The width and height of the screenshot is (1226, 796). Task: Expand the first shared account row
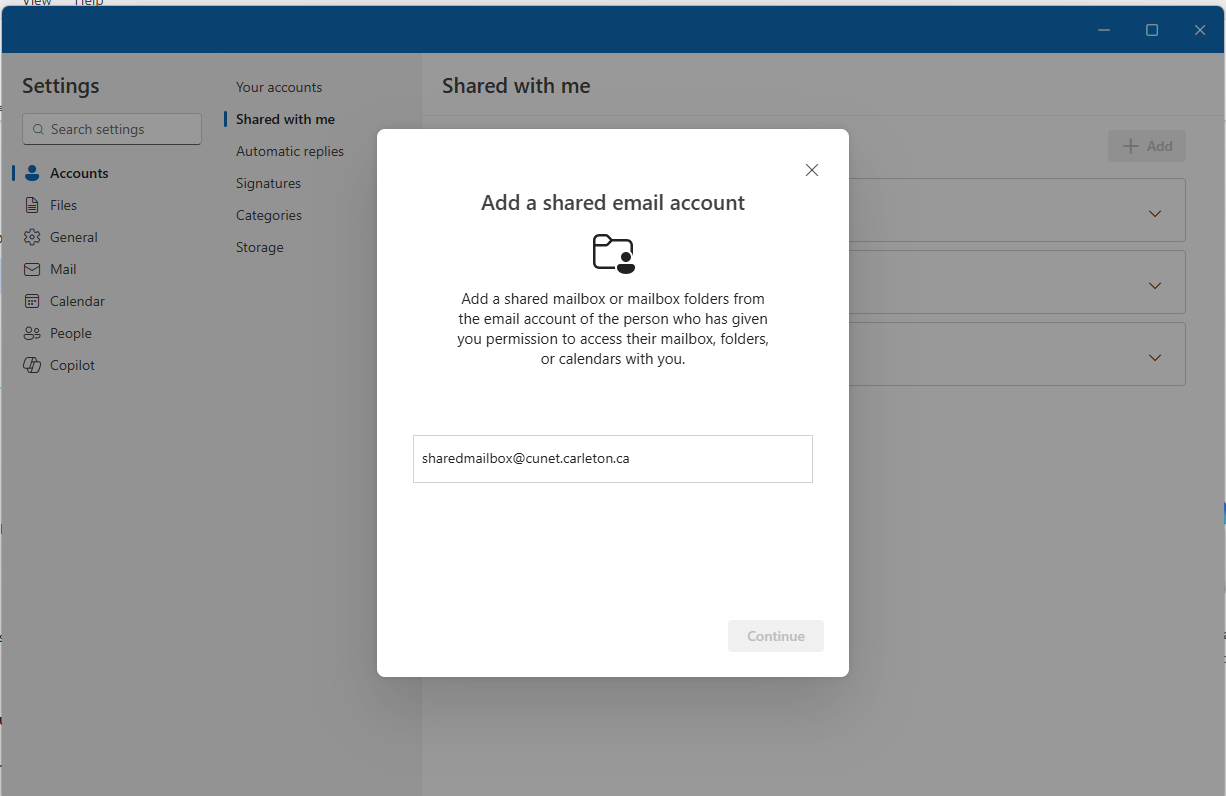pyautogui.click(x=1155, y=214)
